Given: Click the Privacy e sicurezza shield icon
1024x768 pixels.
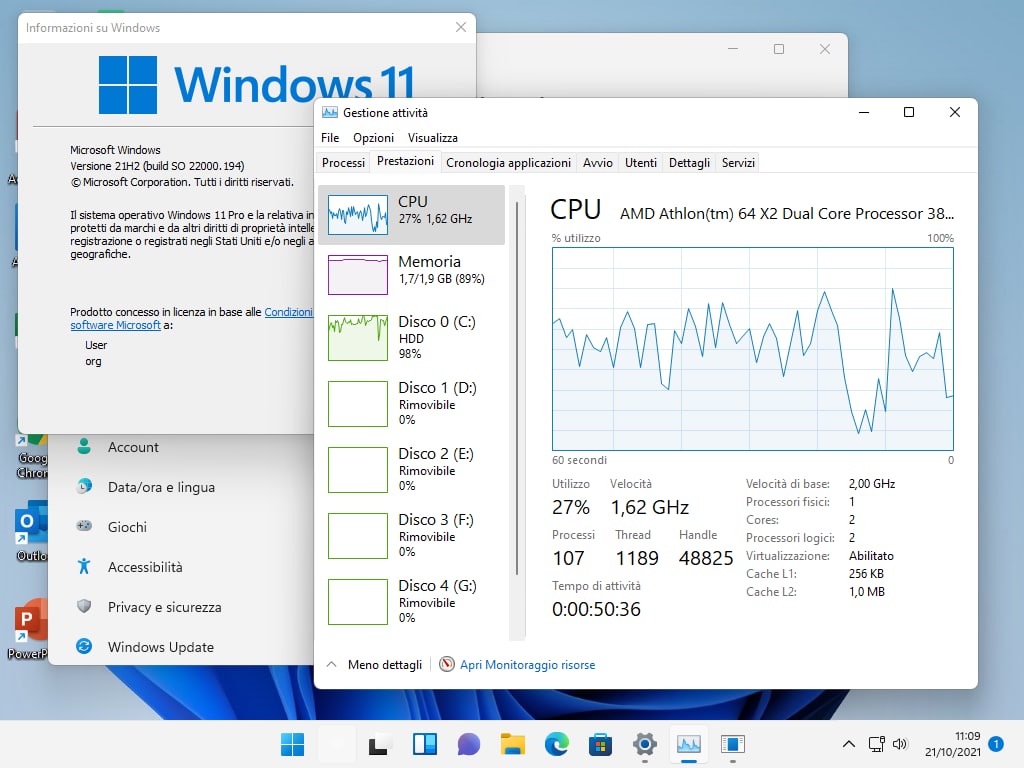Looking at the screenshot, I should coord(84,607).
